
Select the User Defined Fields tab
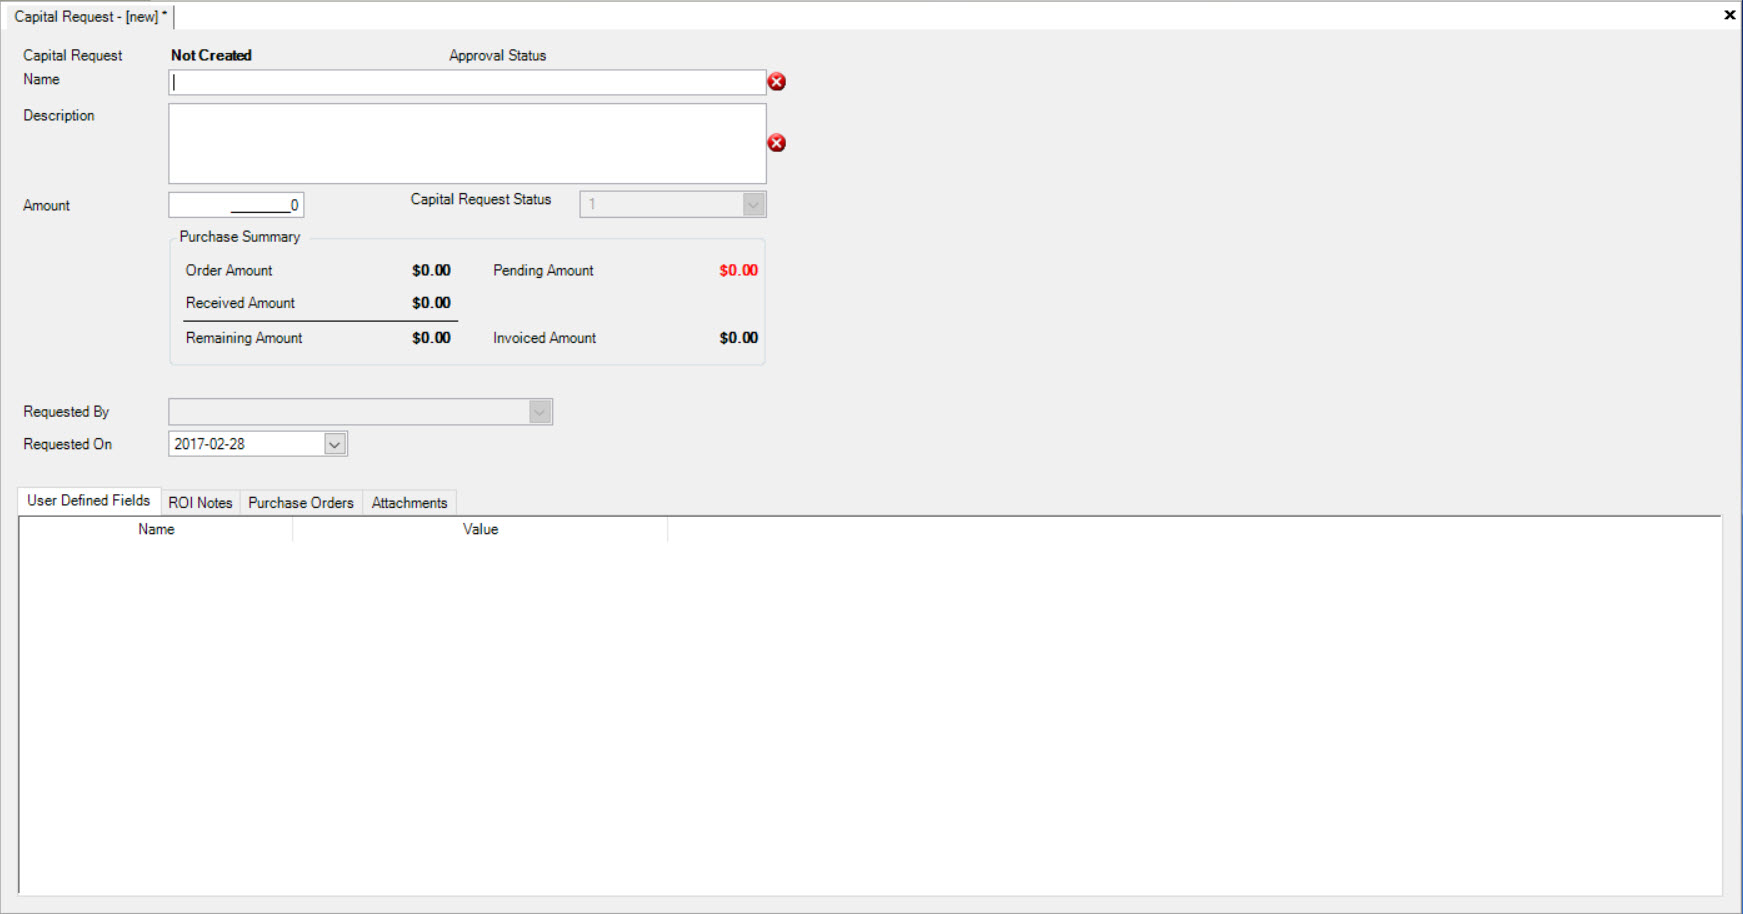(88, 499)
